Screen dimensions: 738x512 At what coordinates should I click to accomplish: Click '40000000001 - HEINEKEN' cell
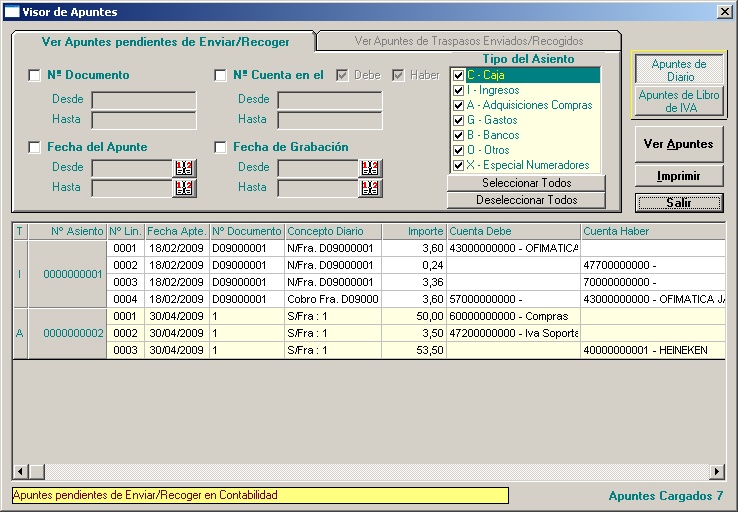[653, 350]
